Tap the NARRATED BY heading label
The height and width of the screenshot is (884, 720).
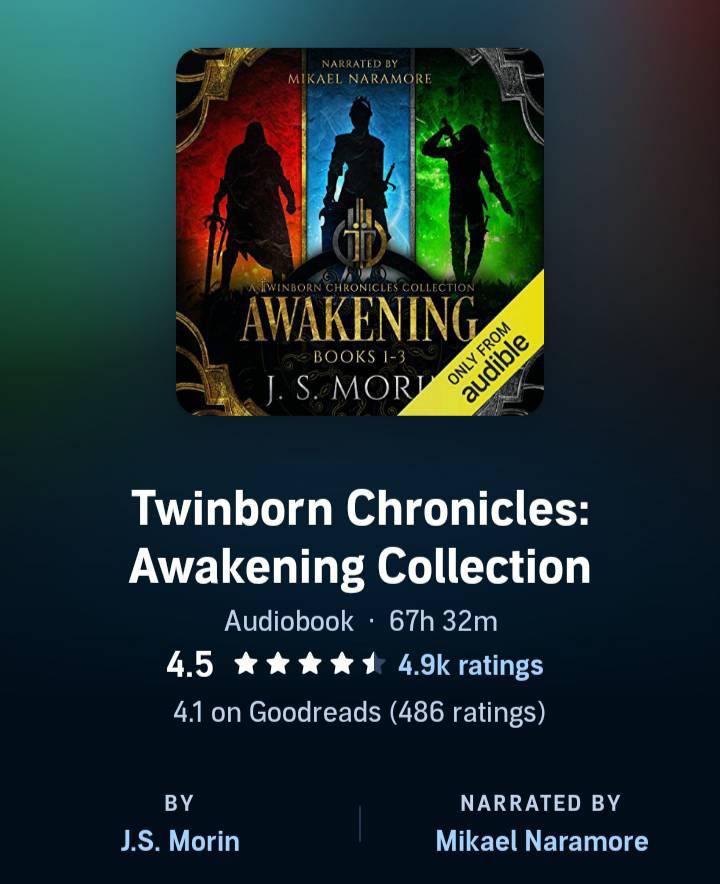pyautogui.click(x=541, y=803)
